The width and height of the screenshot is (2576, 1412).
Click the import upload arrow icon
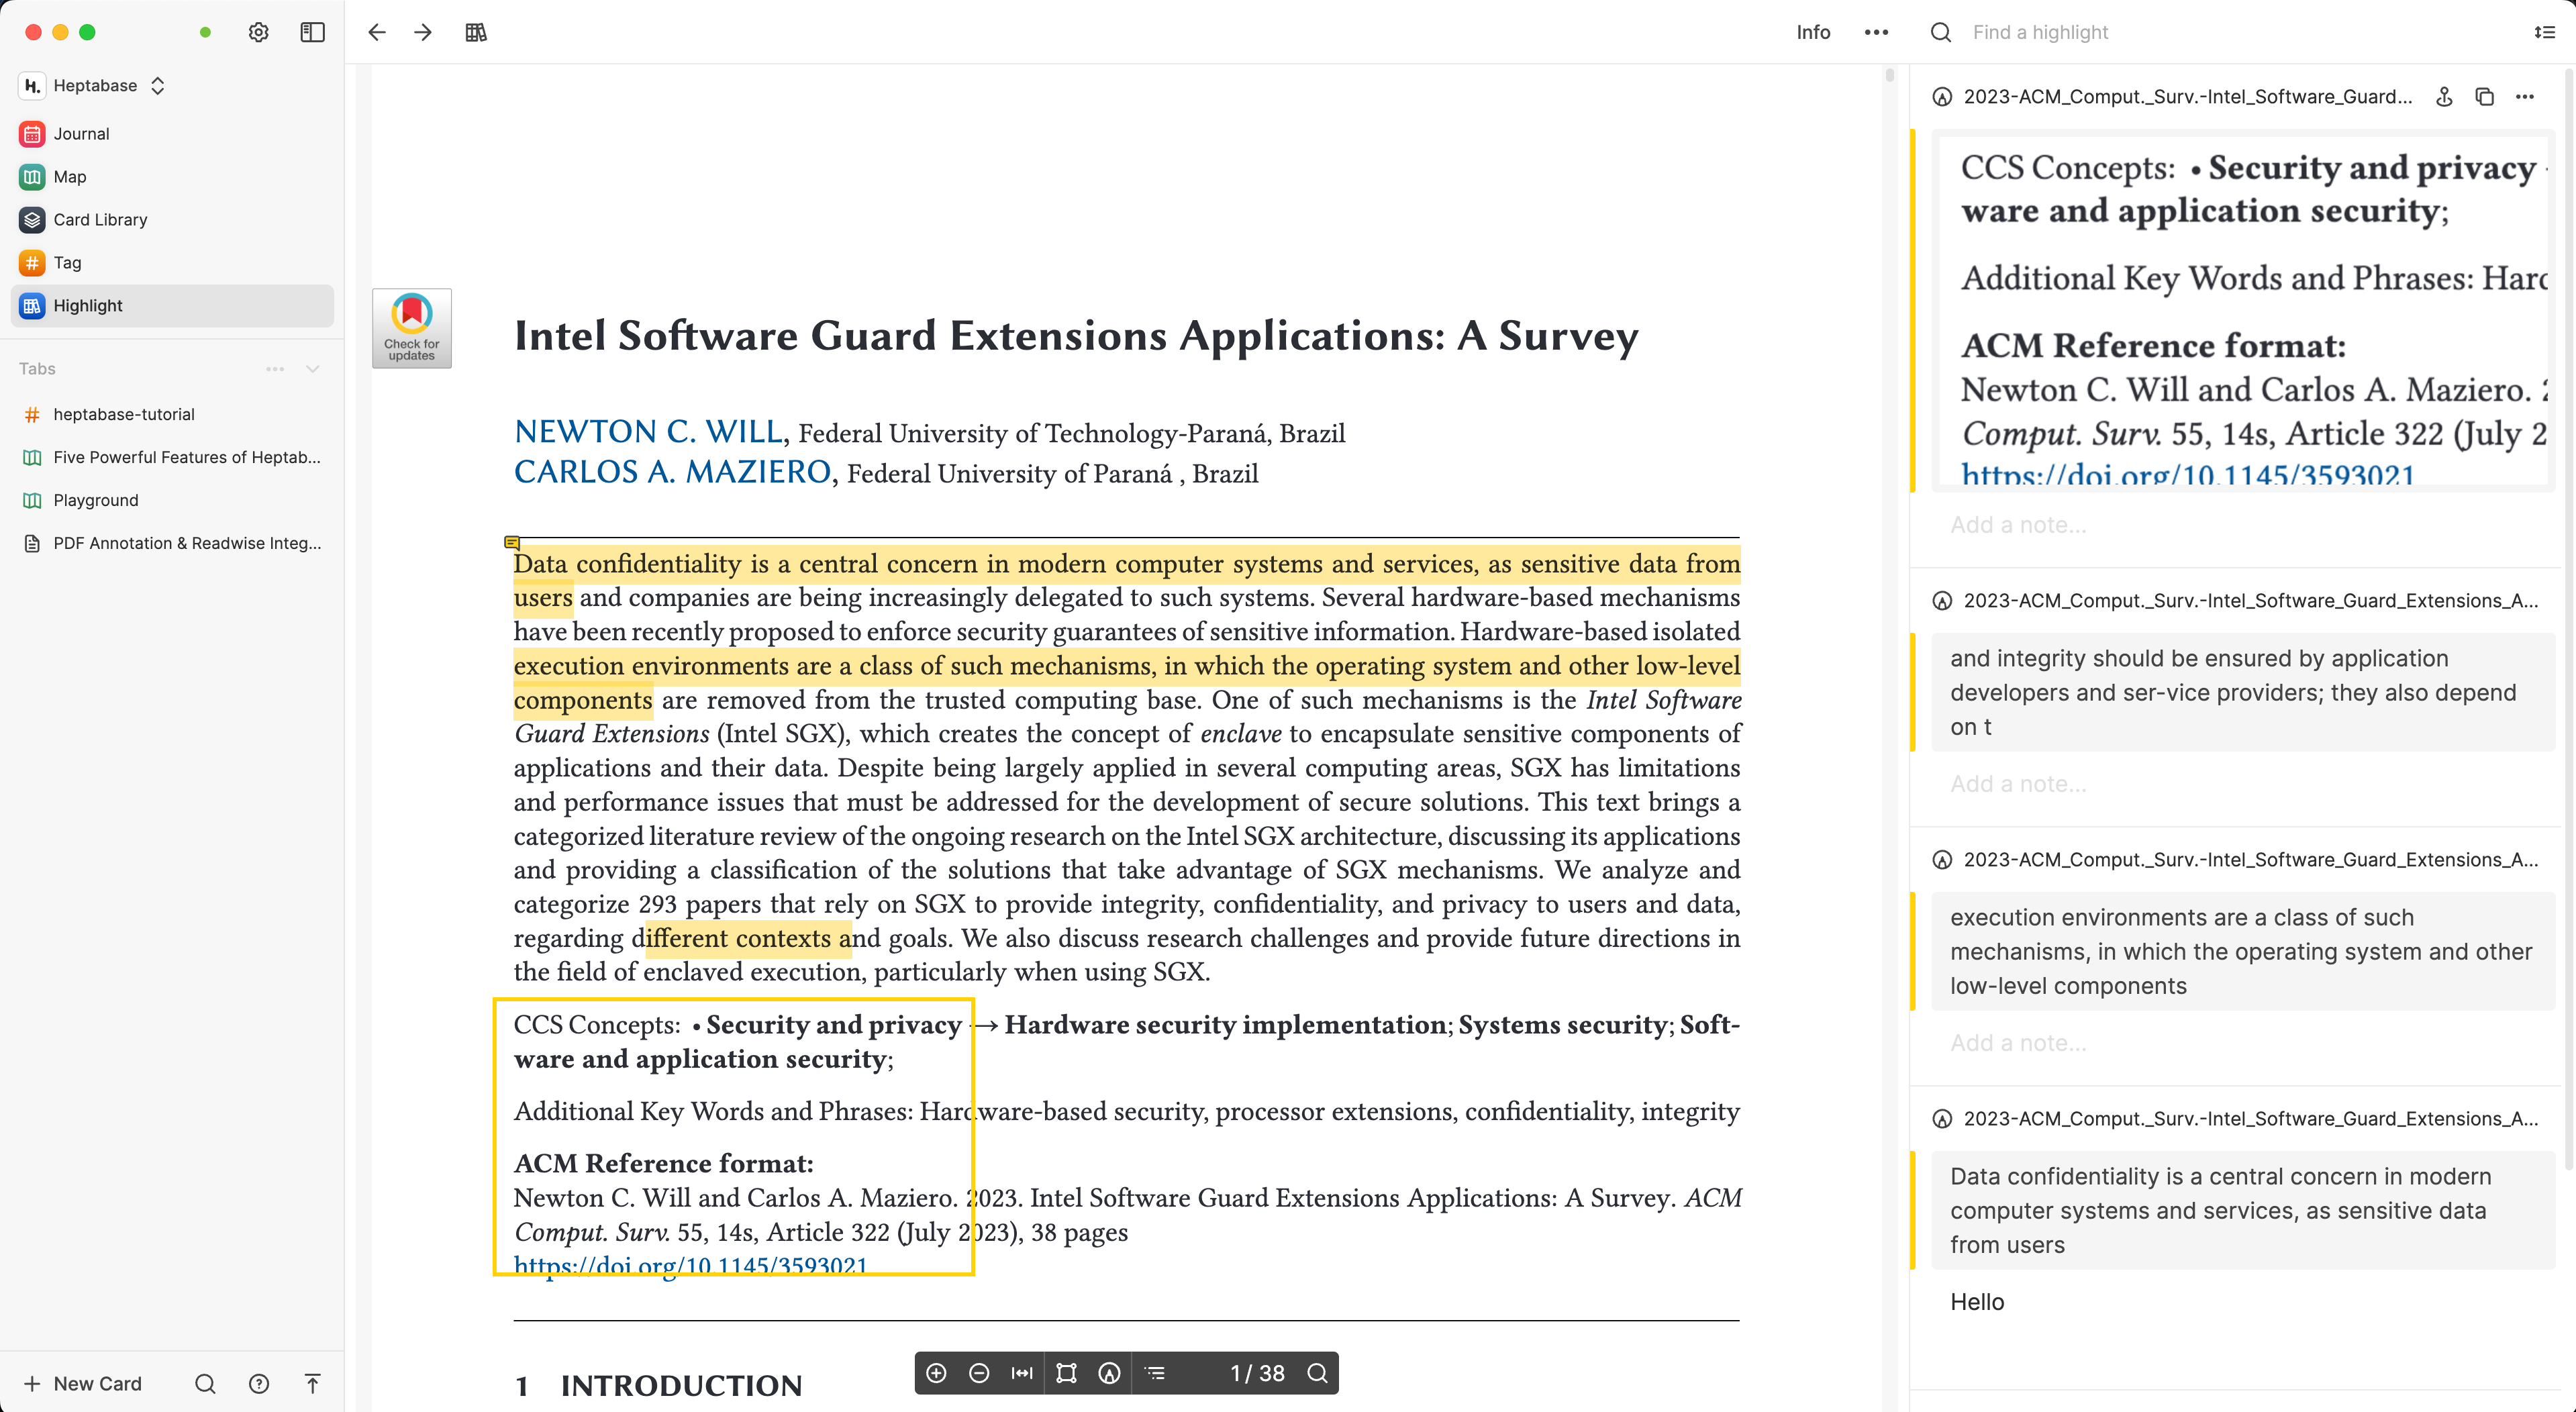click(312, 1383)
